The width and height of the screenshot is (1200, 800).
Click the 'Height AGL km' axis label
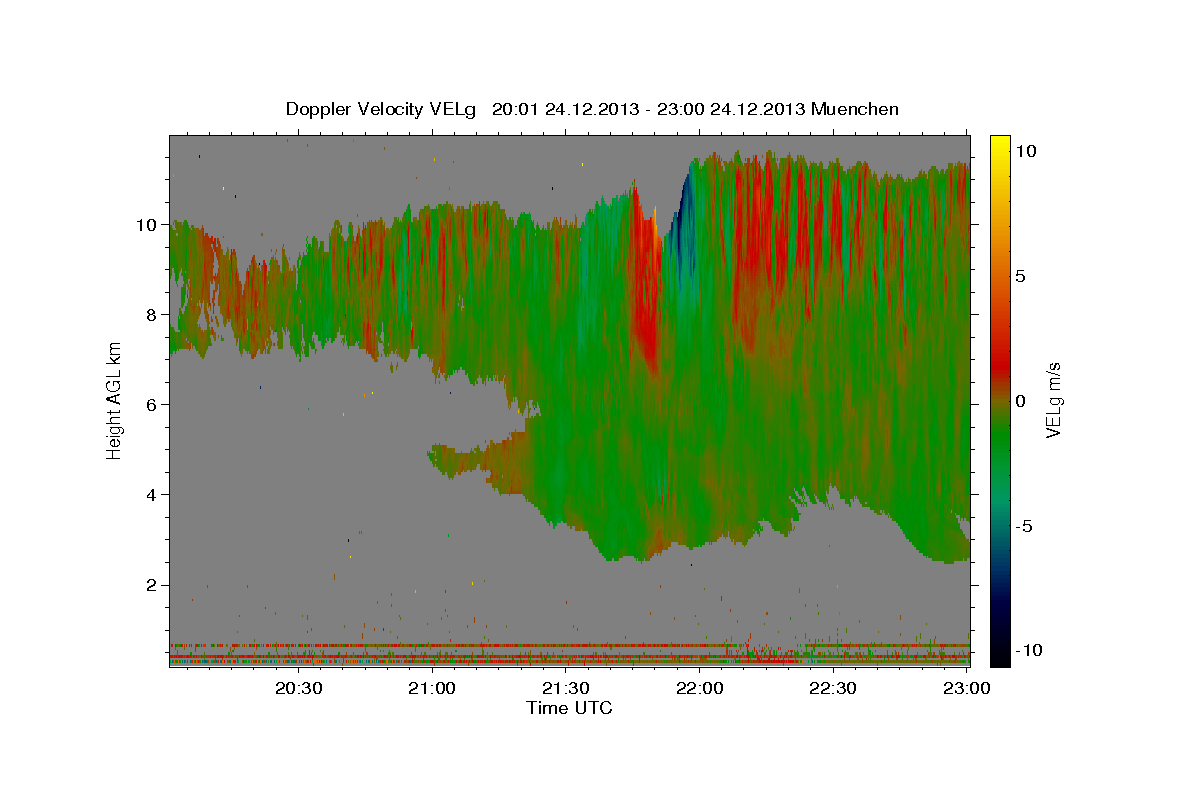[x=114, y=401]
